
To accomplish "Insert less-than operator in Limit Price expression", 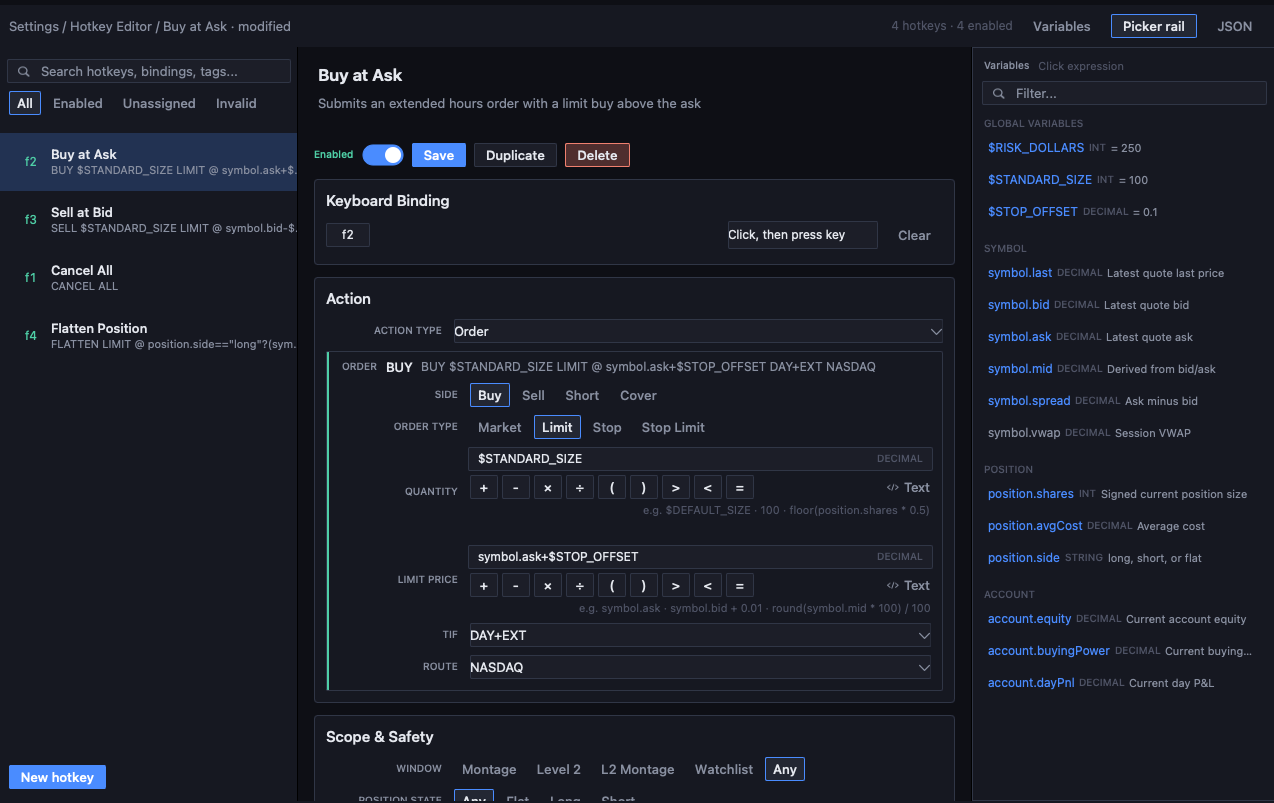I will pos(708,586).
